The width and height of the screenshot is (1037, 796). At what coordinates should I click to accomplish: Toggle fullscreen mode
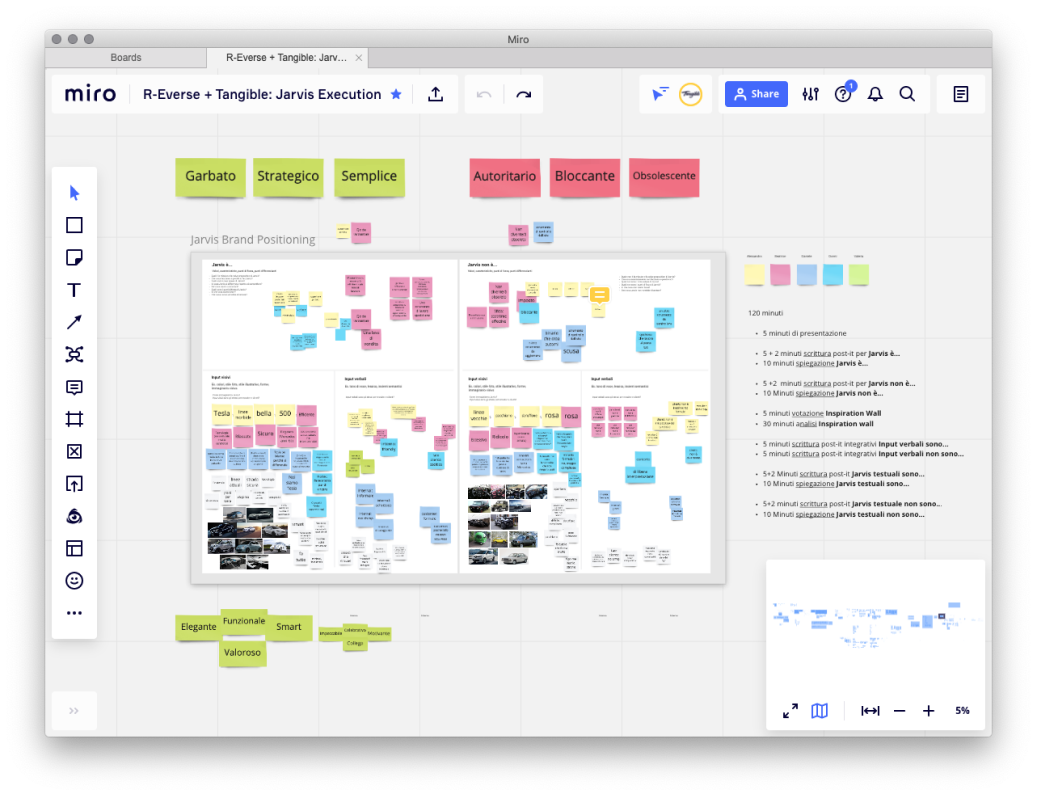[x=790, y=711]
